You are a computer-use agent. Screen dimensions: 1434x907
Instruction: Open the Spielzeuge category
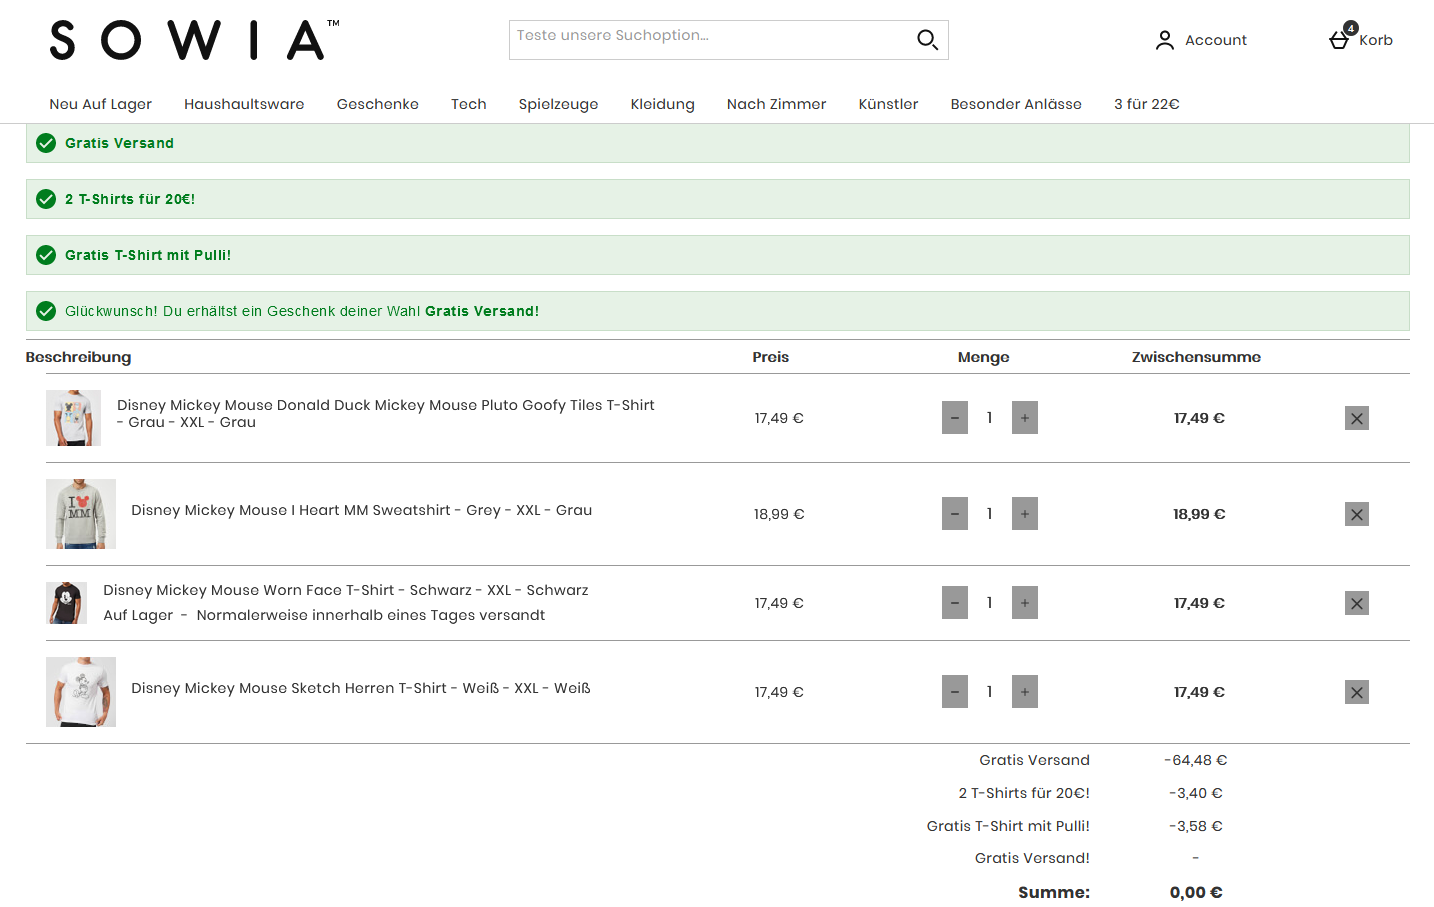tap(558, 104)
